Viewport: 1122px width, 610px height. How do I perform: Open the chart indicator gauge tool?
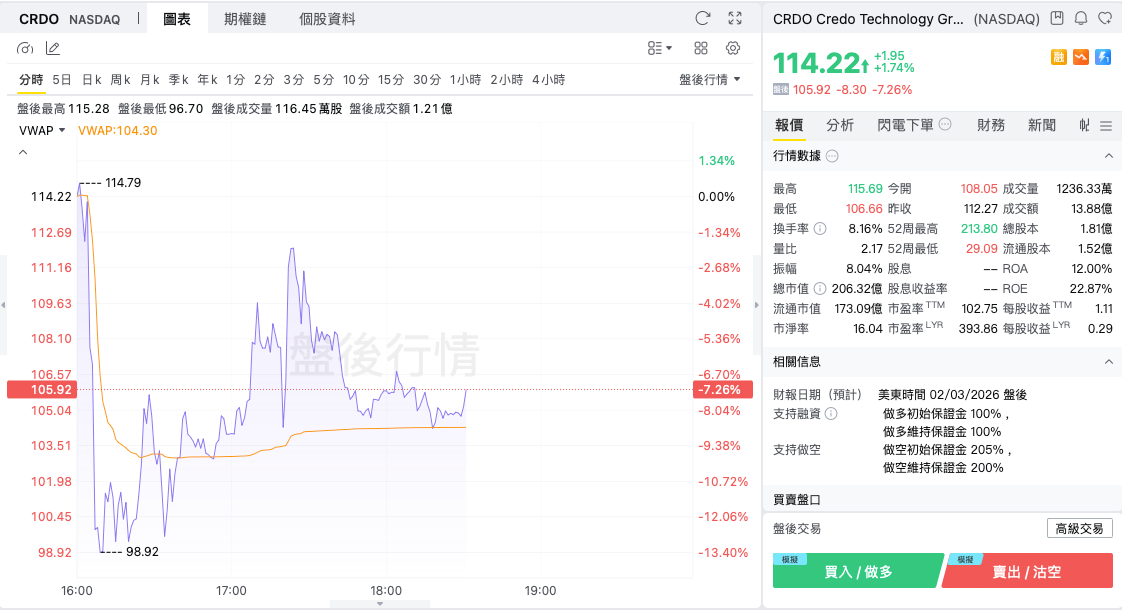point(25,49)
